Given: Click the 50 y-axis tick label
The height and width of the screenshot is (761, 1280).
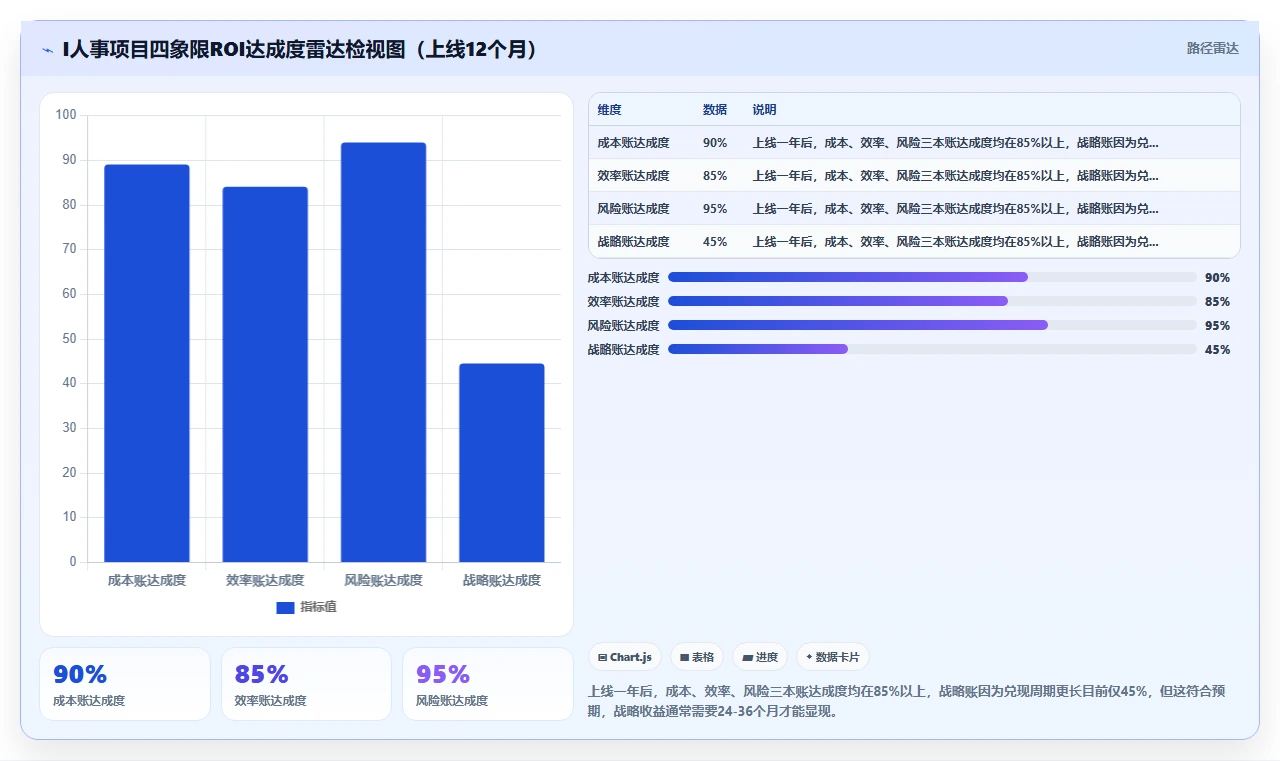Looking at the screenshot, I should (69, 339).
